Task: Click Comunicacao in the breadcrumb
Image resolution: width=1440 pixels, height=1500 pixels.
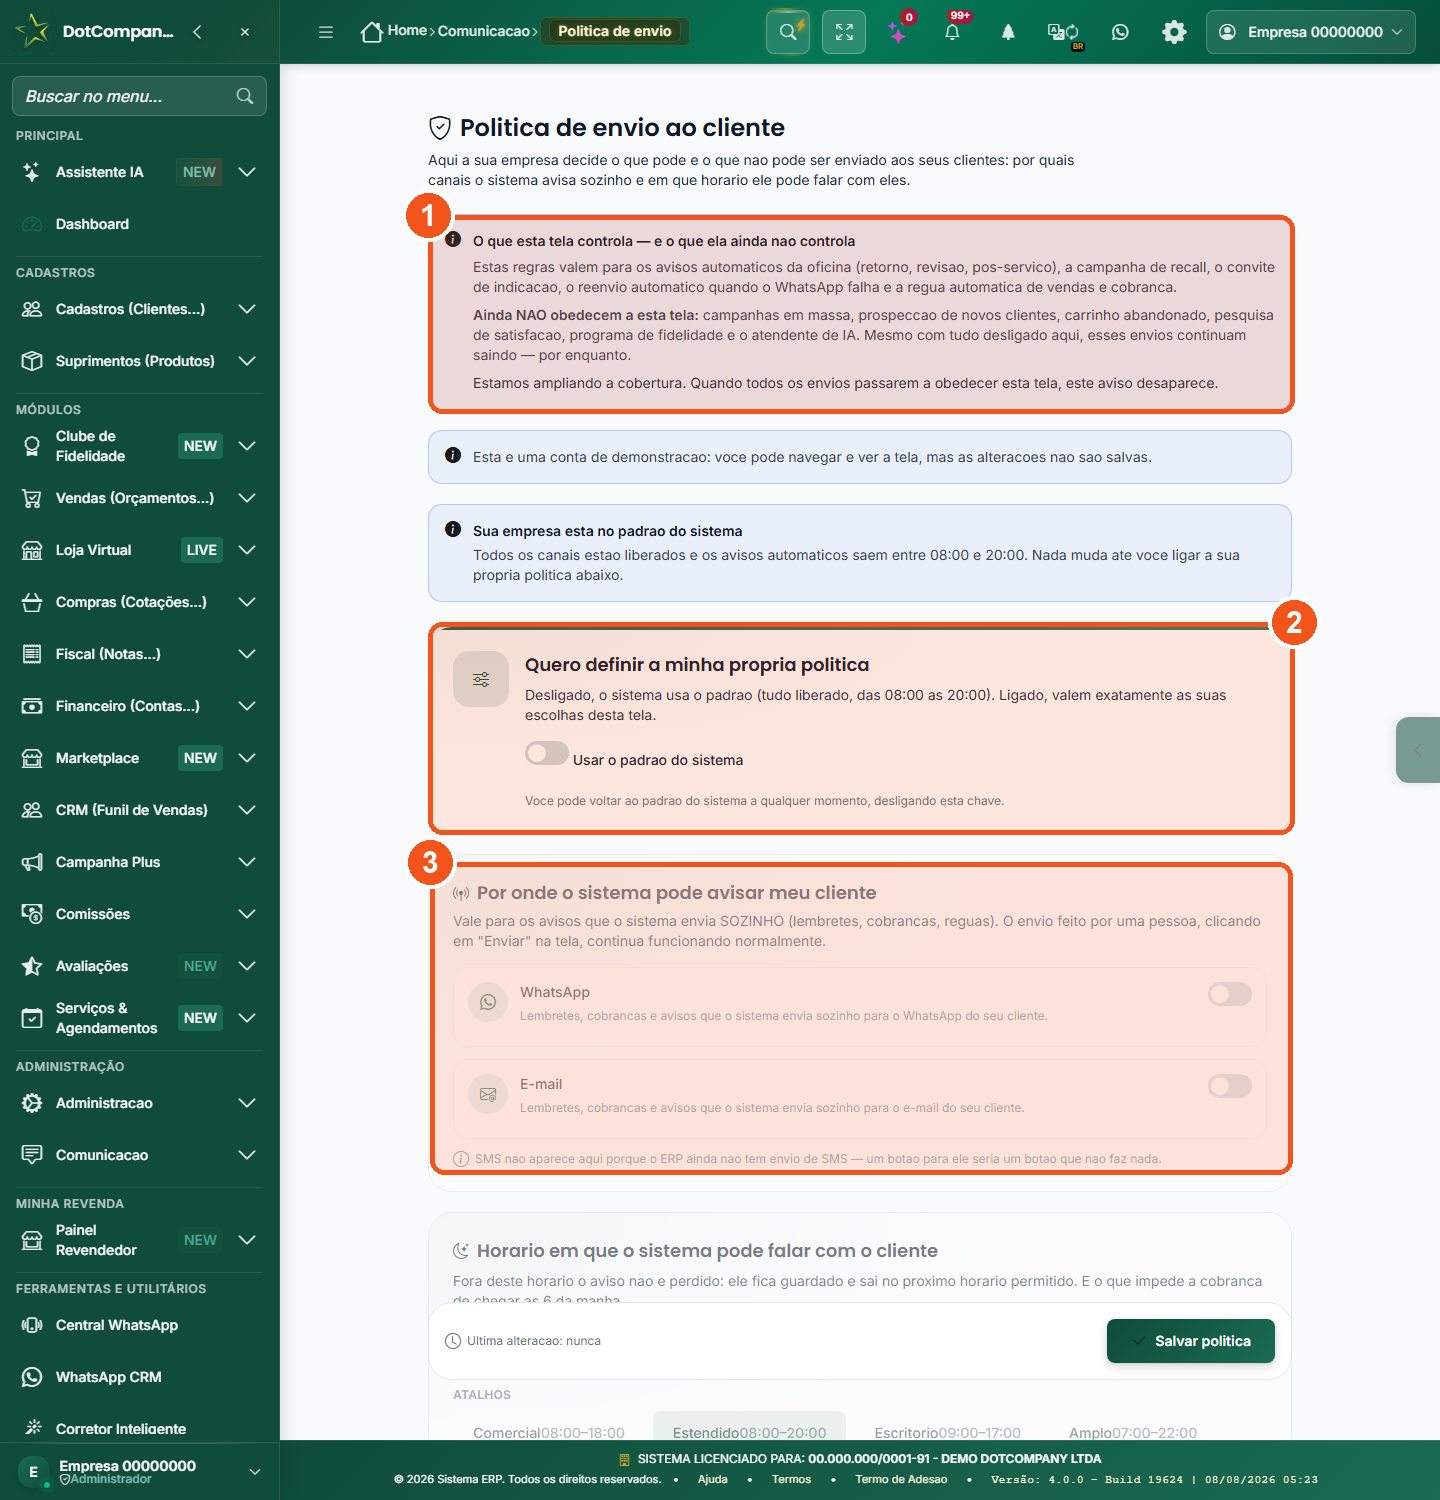Action: pos(484,31)
